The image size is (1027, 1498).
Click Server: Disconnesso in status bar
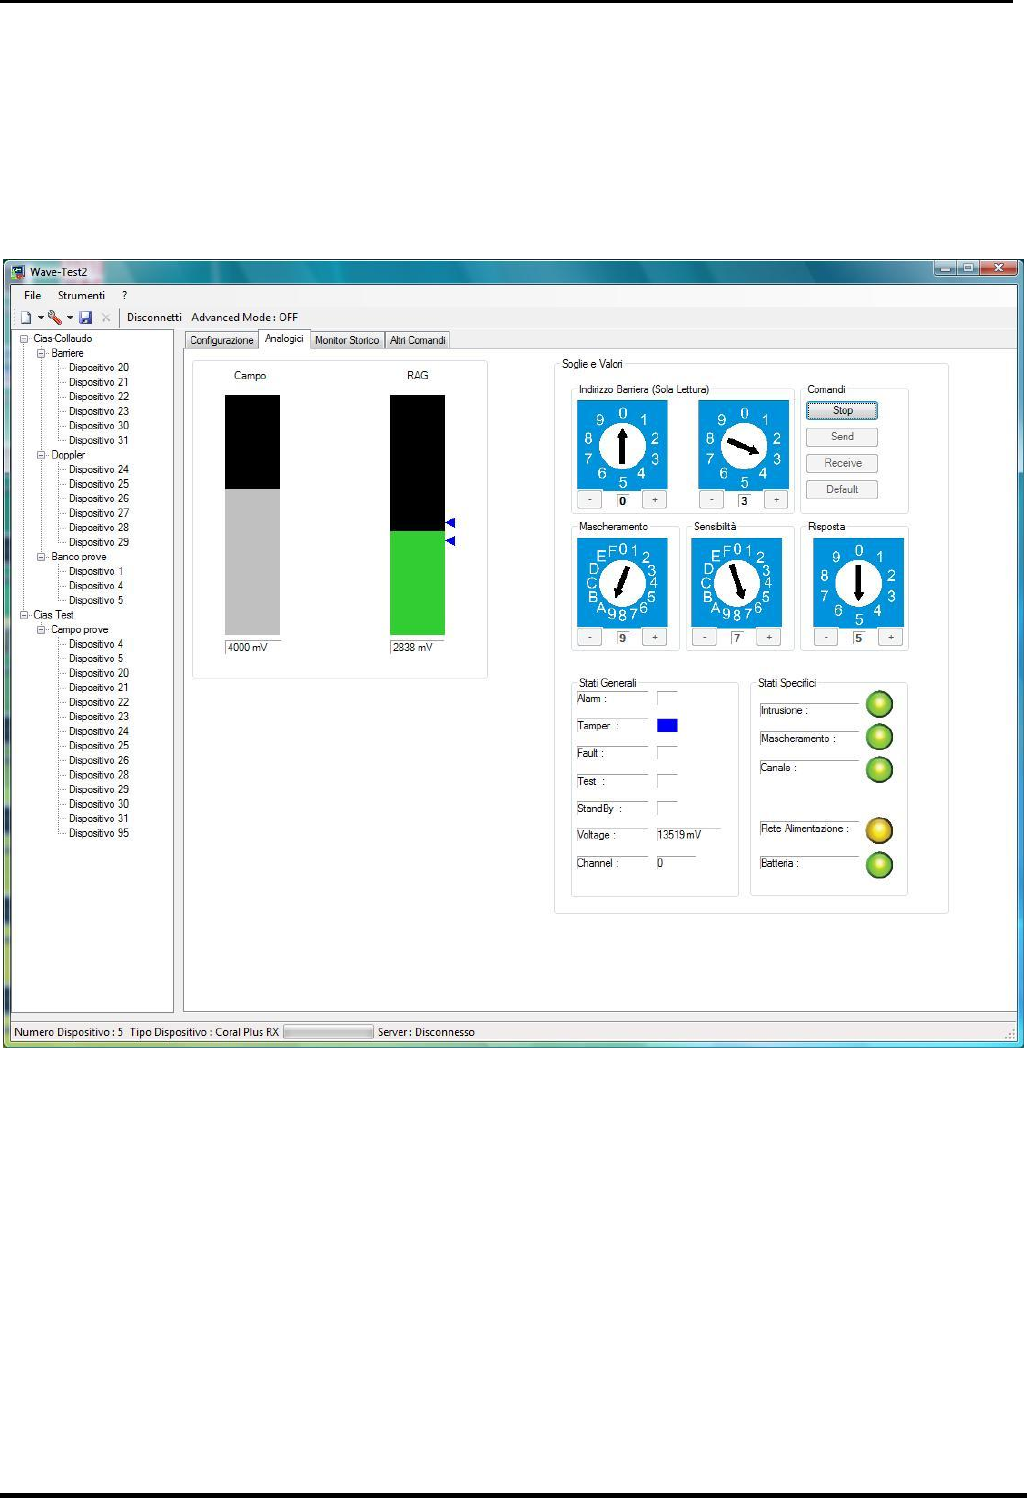(426, 1032)
